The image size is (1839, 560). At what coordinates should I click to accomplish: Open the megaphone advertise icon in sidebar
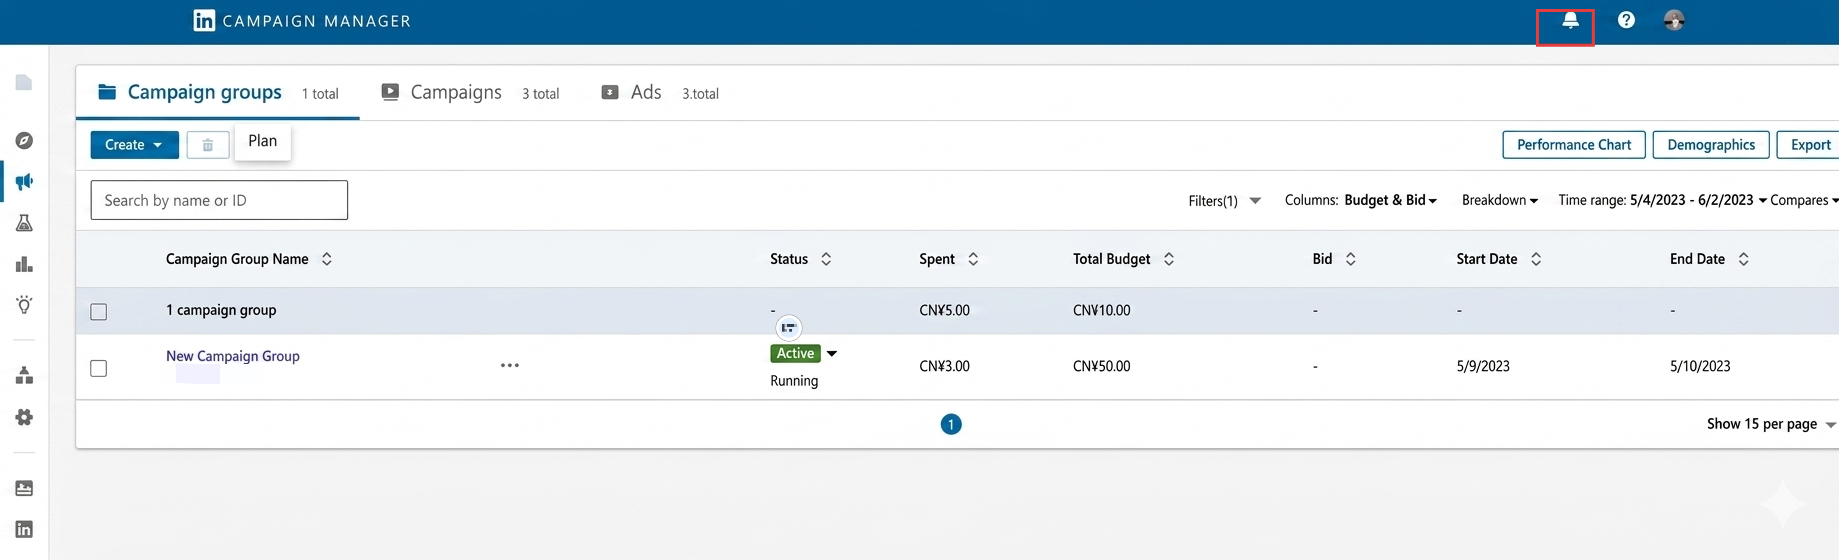tap(24, 182)
